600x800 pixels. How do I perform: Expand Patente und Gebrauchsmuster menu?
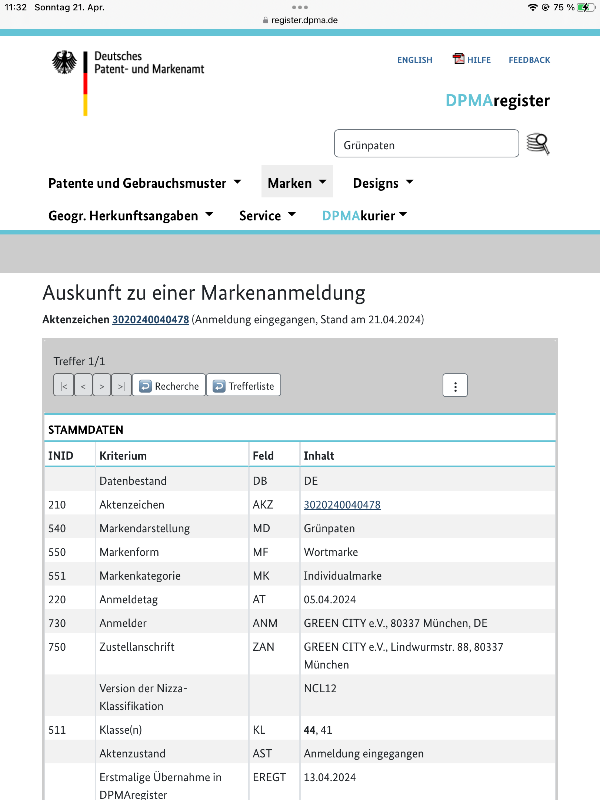[144, 183]
